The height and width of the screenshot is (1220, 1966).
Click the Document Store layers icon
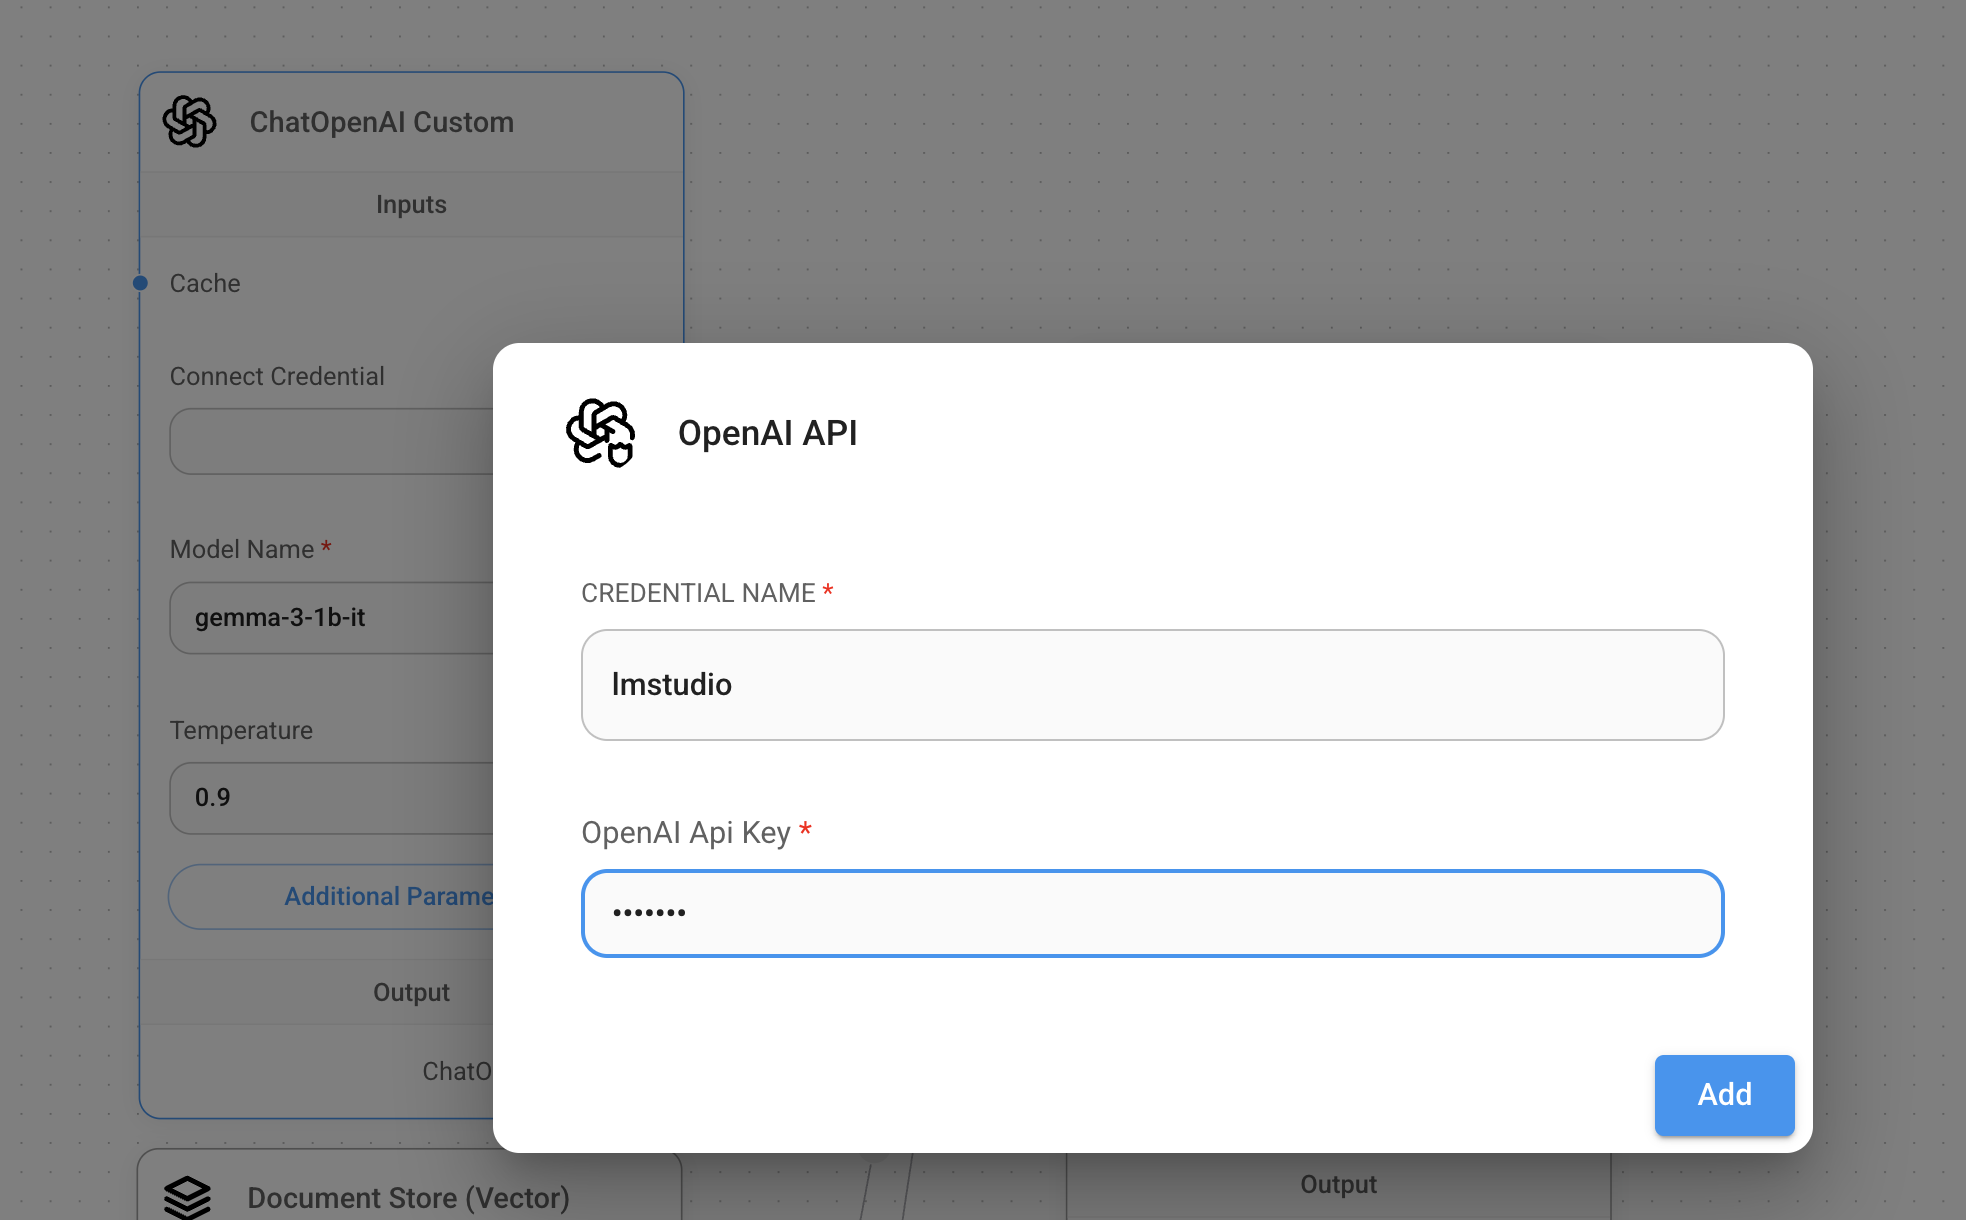(187, 1196)
